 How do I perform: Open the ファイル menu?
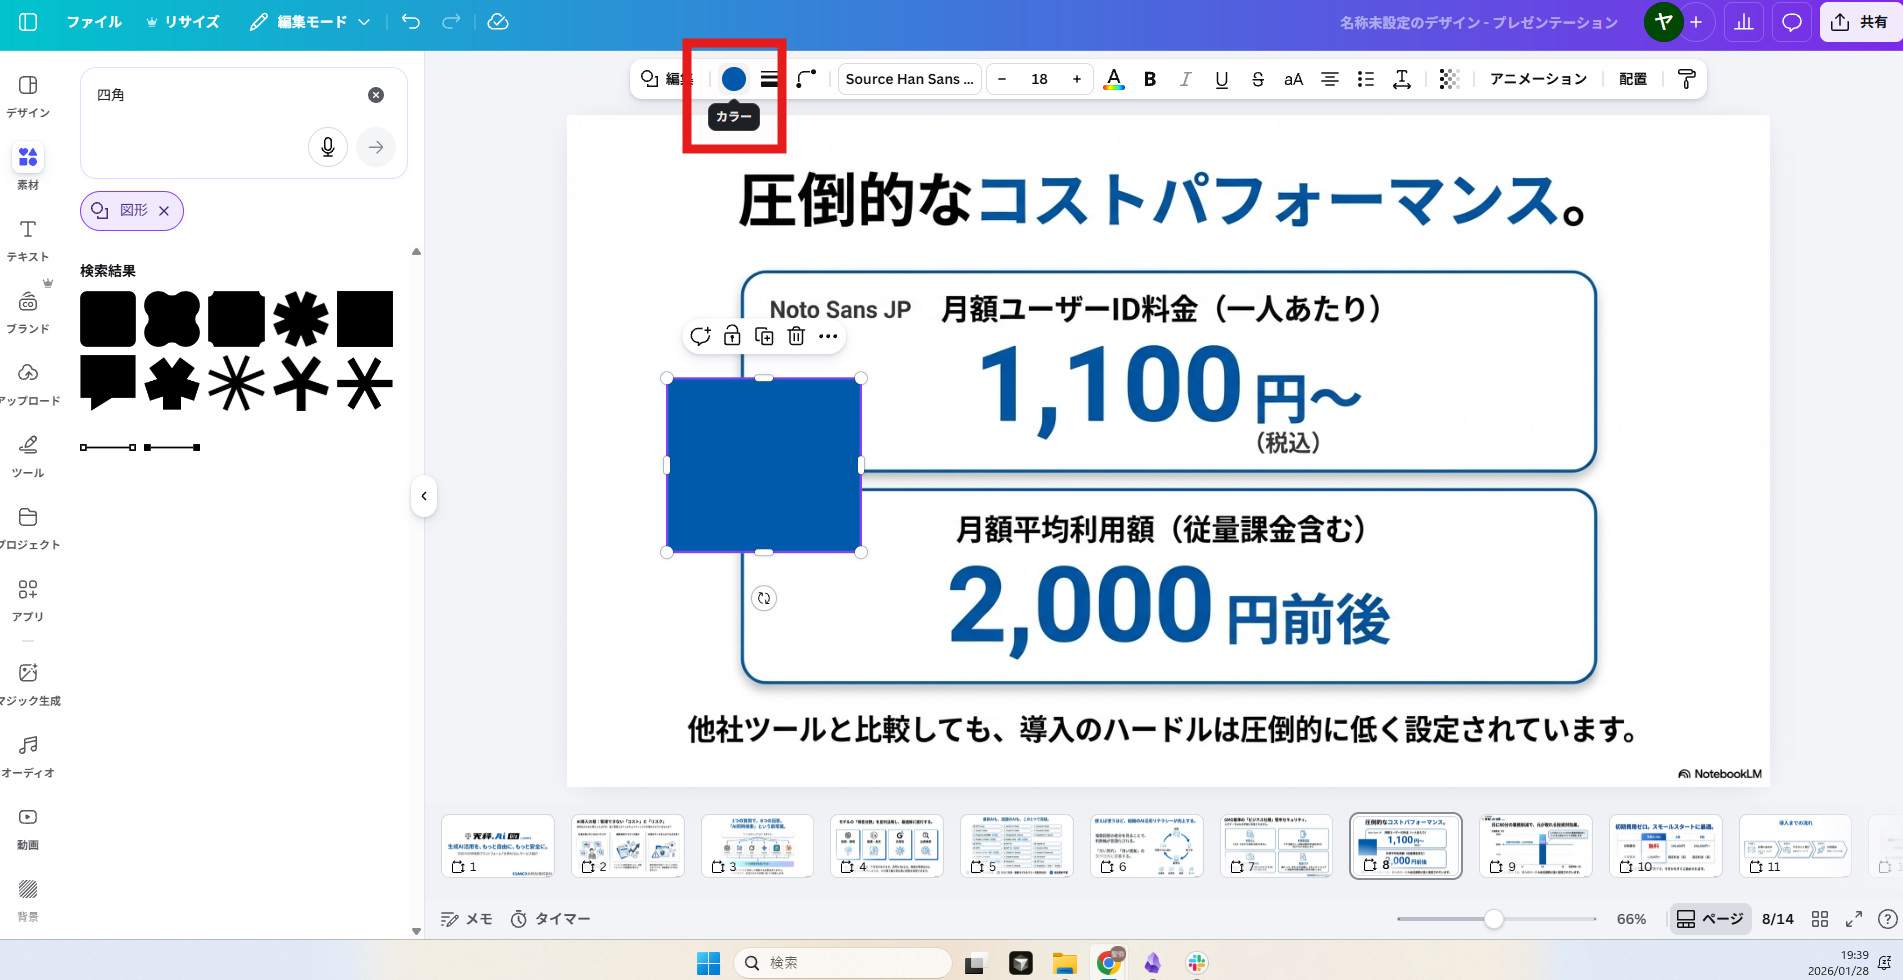pos(94,21)
